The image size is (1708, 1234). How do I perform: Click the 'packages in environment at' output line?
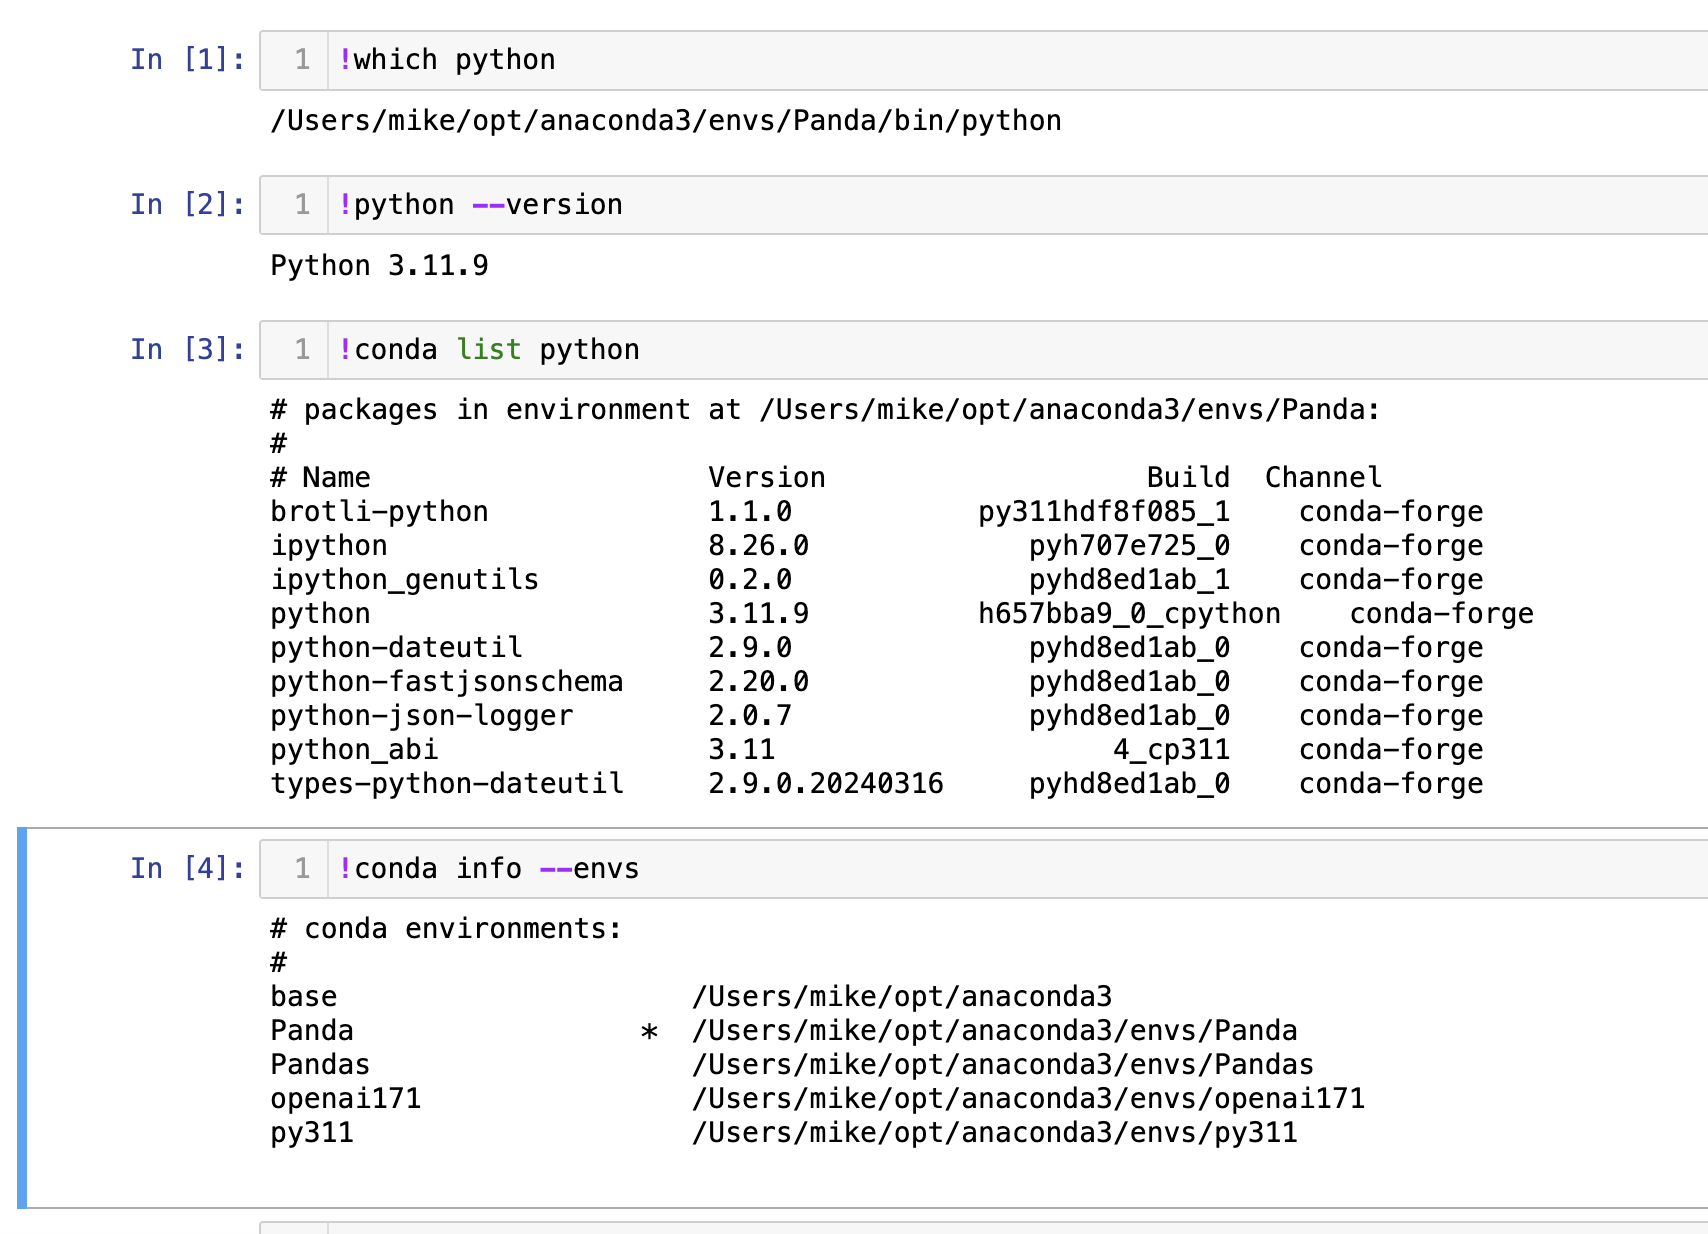pyautogui.click(x=825, y=410)
